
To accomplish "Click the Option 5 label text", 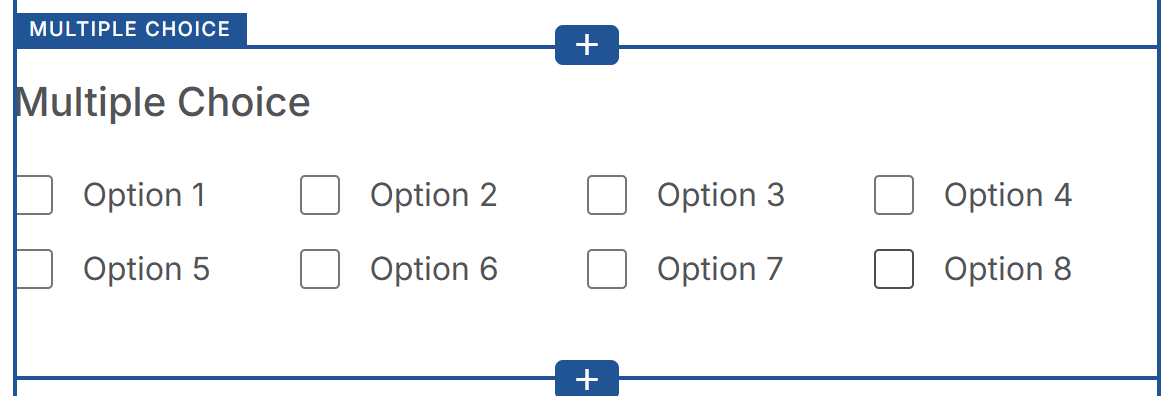I will 146,269.
